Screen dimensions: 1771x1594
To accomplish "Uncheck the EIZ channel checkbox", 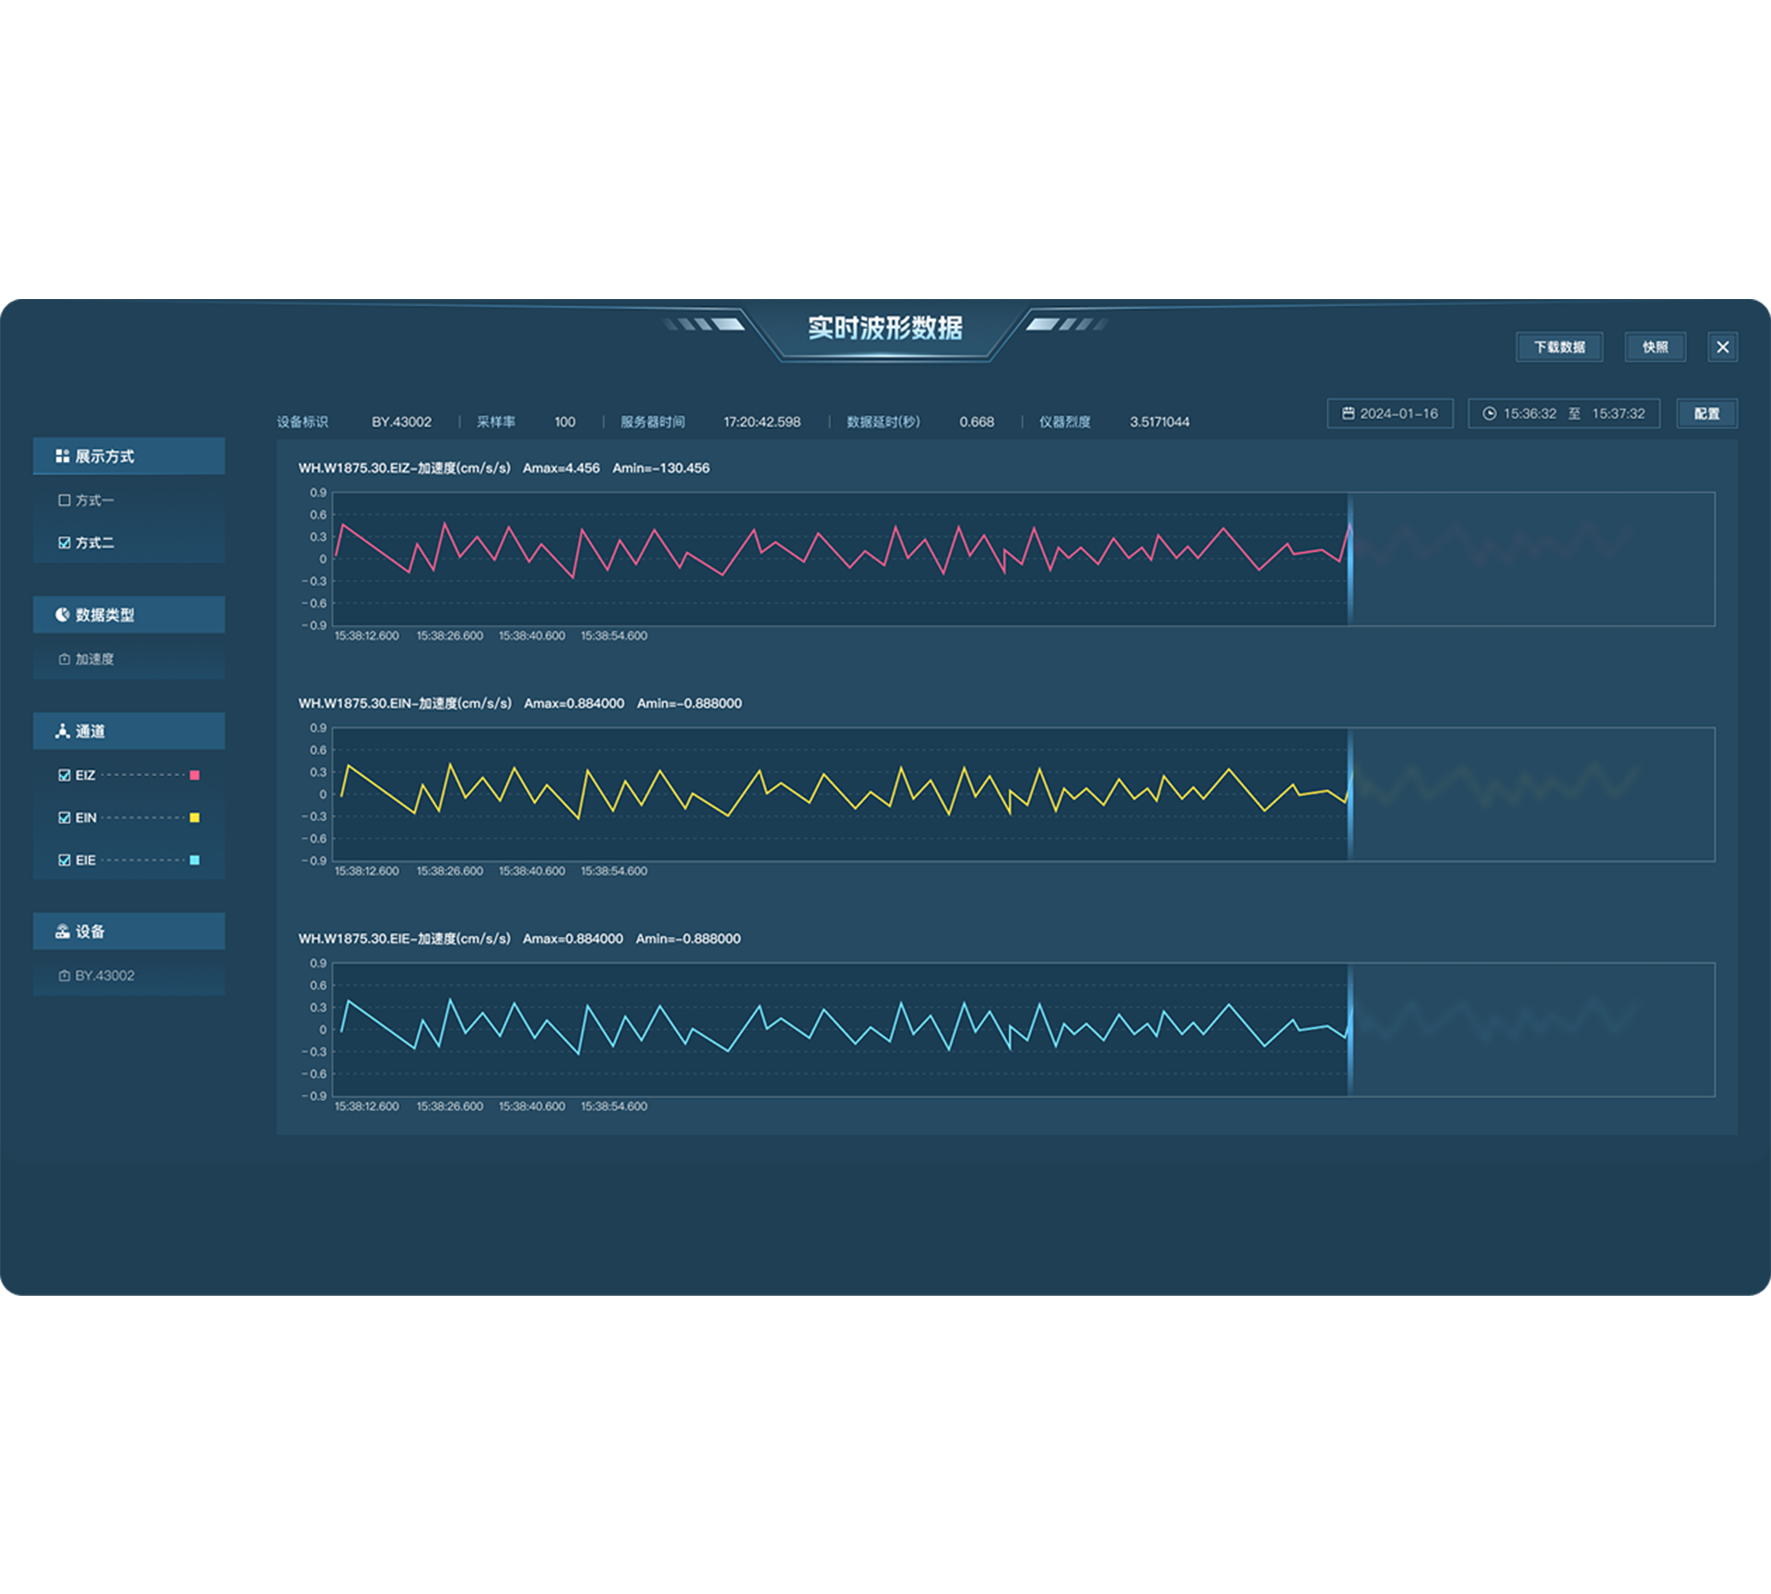I will coord(64,775).
